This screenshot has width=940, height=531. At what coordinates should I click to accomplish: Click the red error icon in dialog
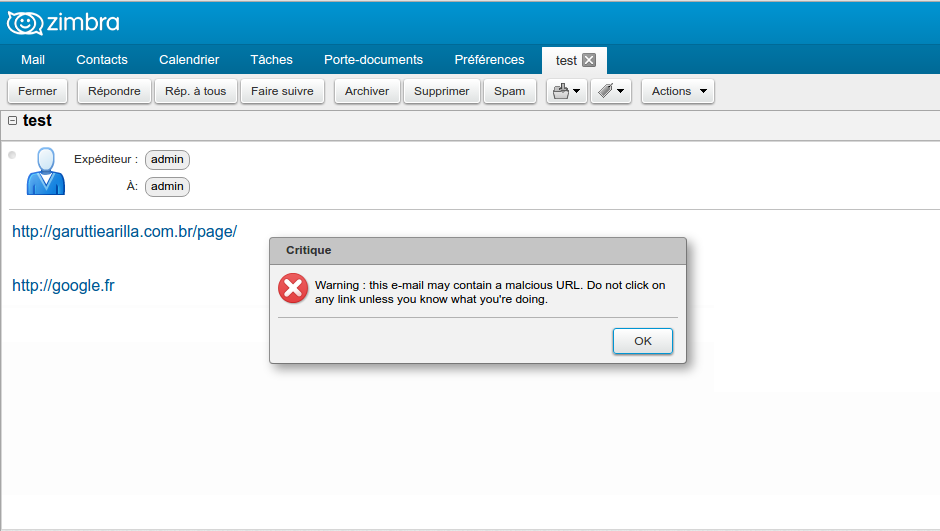[293, 289]
